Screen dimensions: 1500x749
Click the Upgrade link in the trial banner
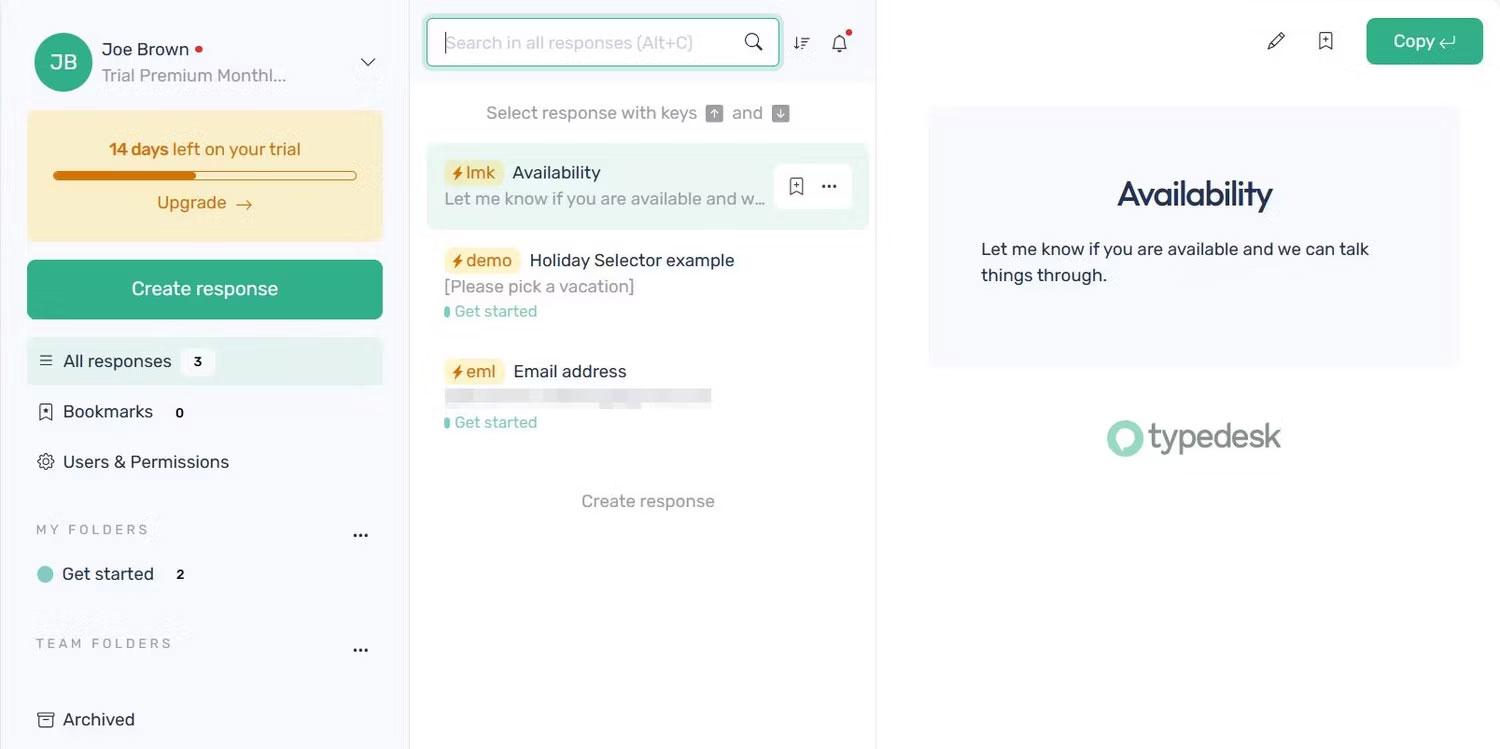(x=204, y=202)
